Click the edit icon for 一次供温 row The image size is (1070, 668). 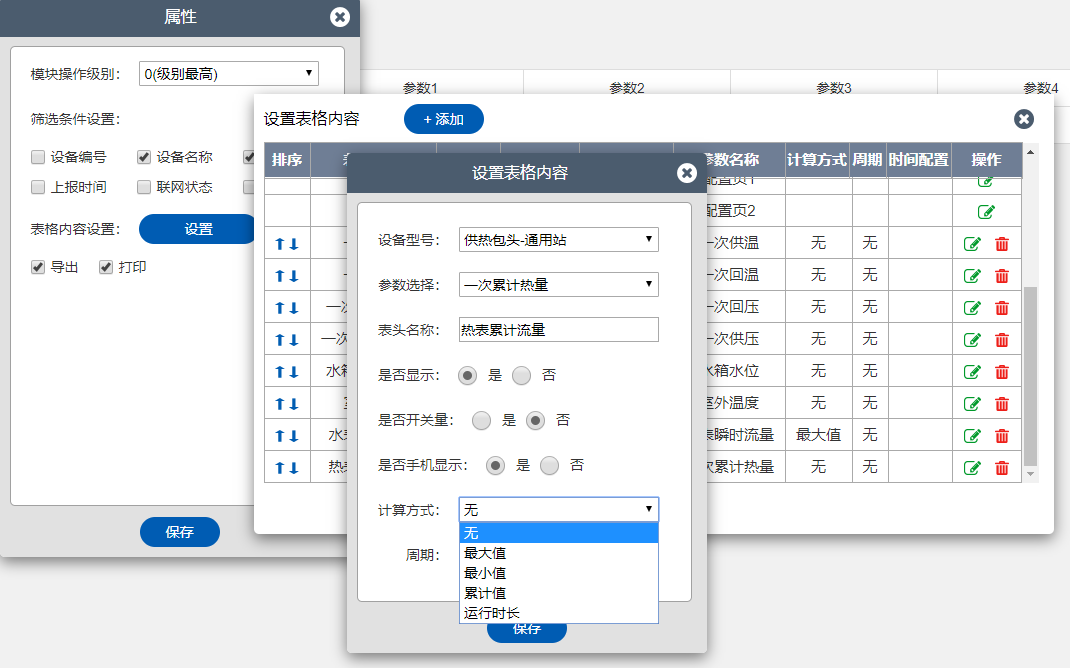point(971,243)
